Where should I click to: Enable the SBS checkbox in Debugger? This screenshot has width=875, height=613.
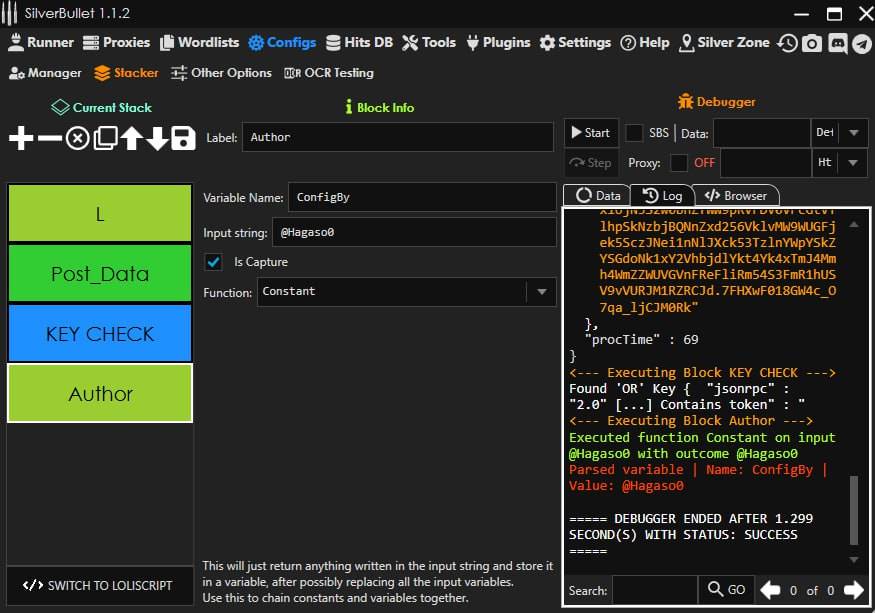634,133
